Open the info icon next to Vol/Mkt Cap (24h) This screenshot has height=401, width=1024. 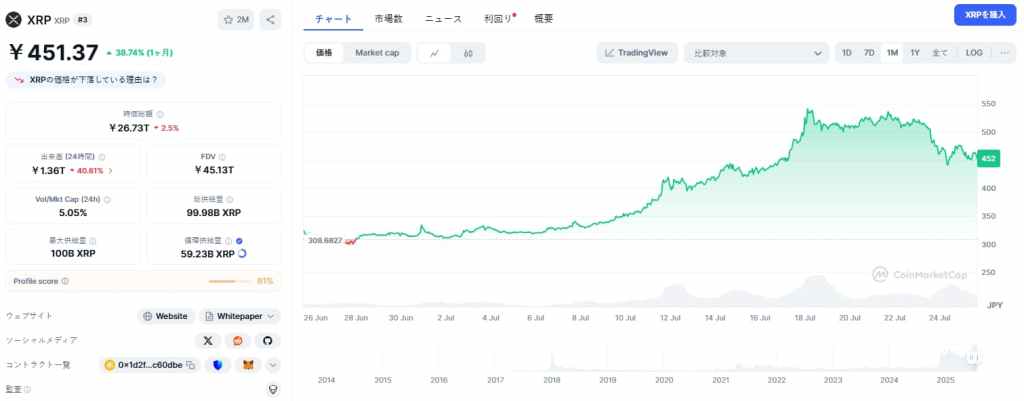pyautogui.click(x=107, y=200)
